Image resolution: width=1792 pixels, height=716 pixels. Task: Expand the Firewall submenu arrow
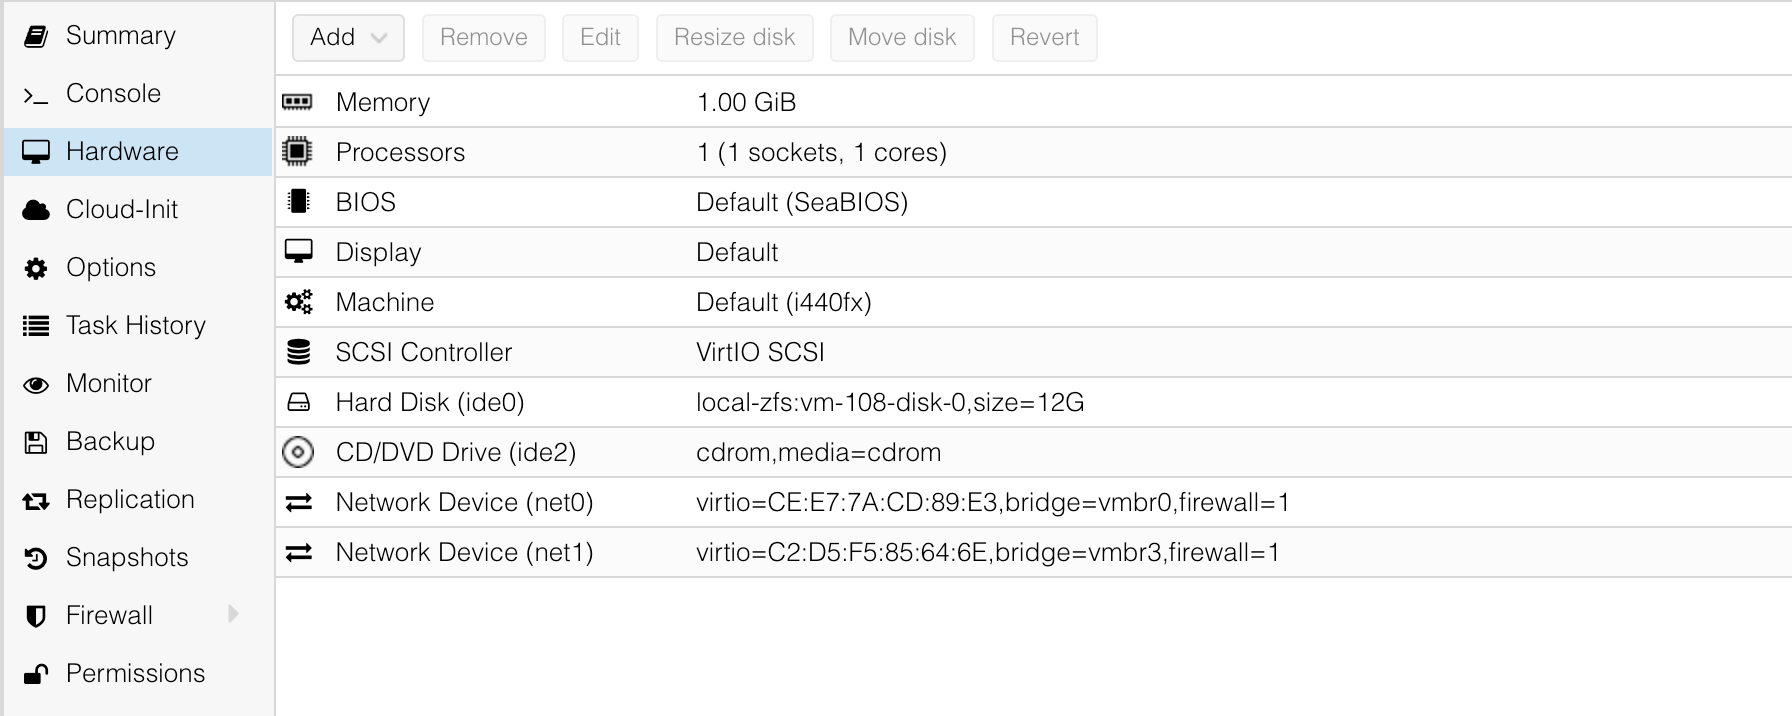coord(234,614)
